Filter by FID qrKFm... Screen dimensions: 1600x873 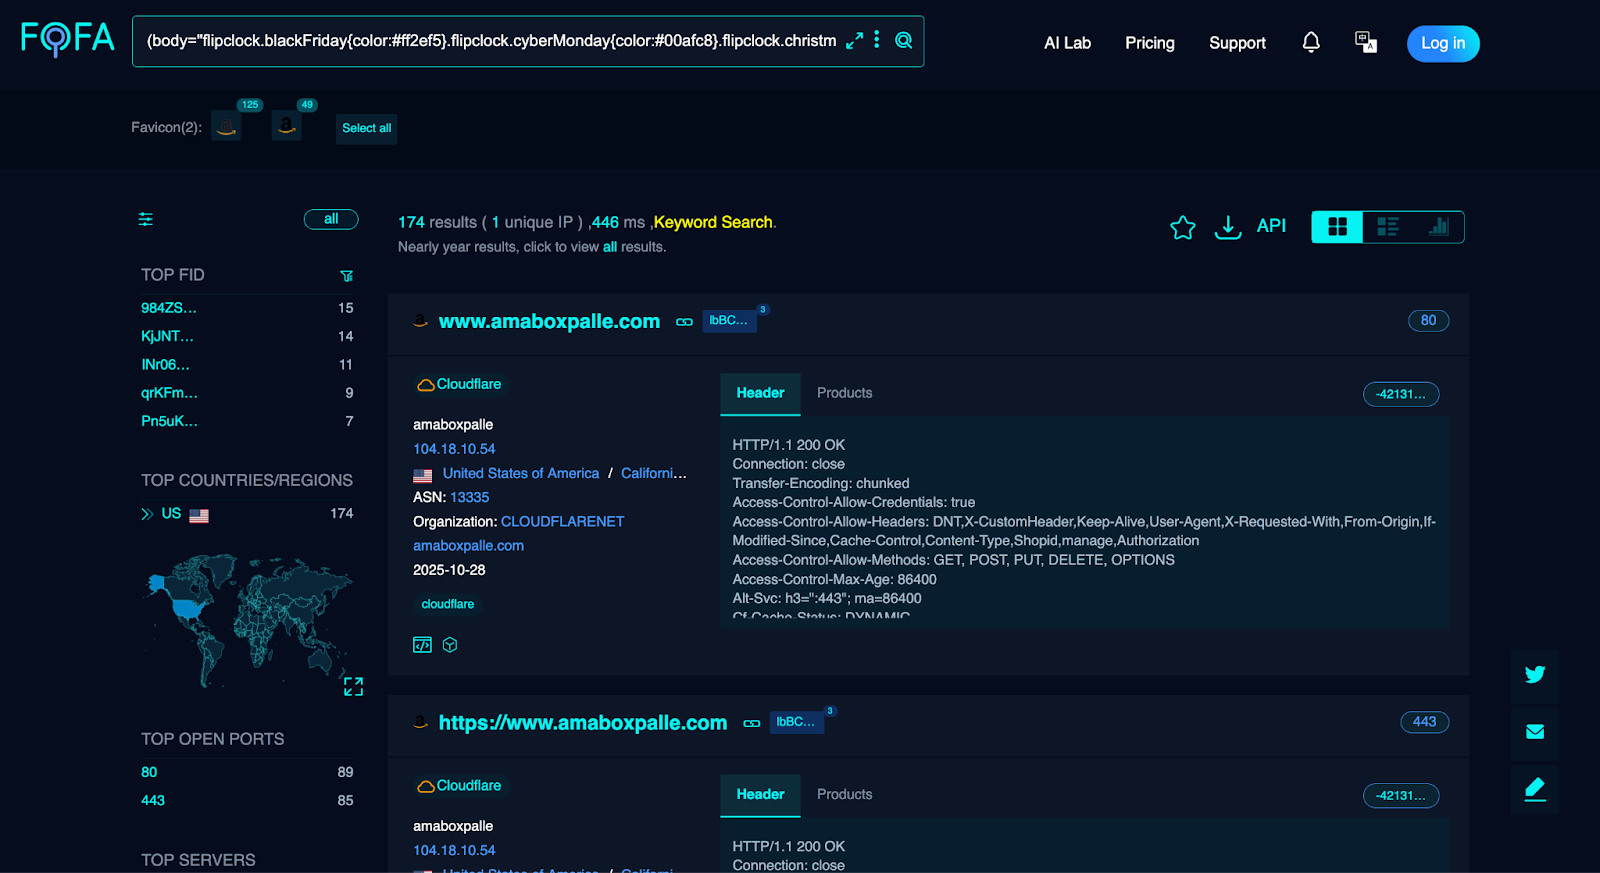point(169,393)
